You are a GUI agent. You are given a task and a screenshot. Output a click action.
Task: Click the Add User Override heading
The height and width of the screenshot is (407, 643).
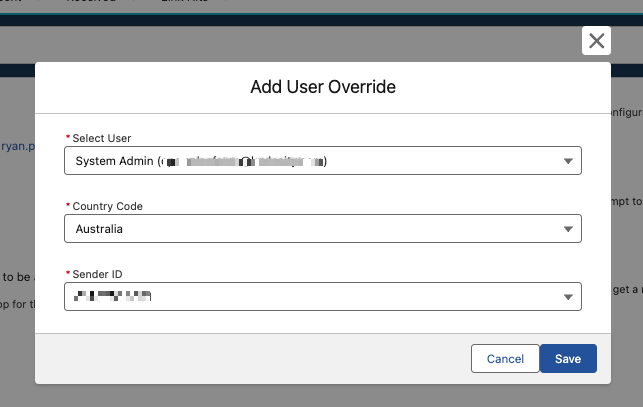pyautogui.click(x=322, y=87)
